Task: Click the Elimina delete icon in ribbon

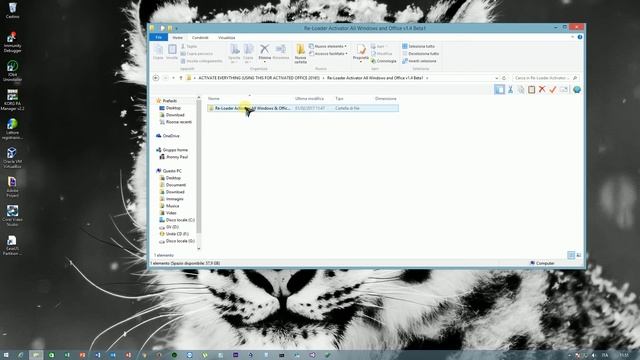Action: coord(264,53)
